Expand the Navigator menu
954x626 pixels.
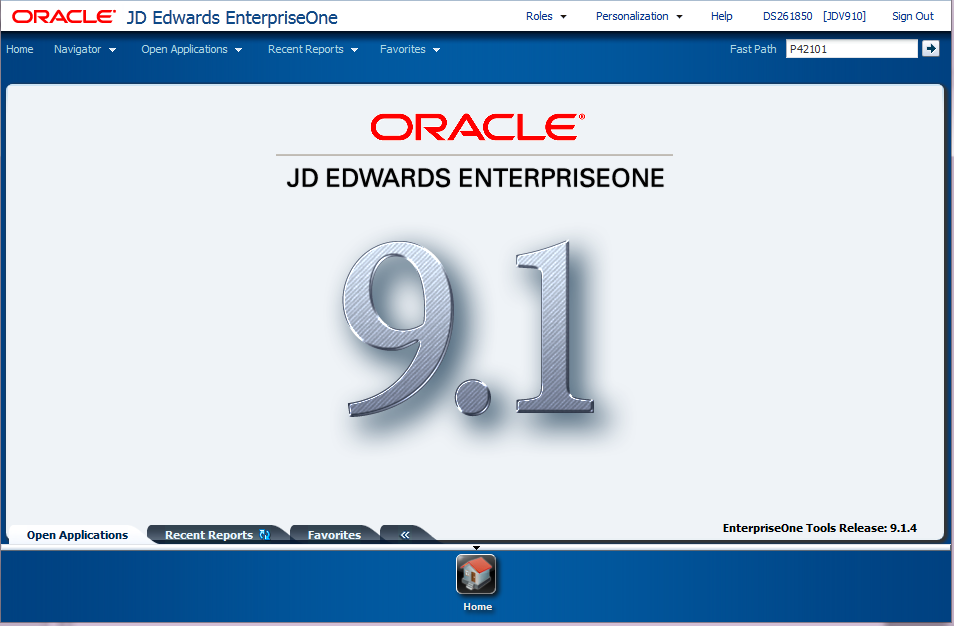point(85,49)
